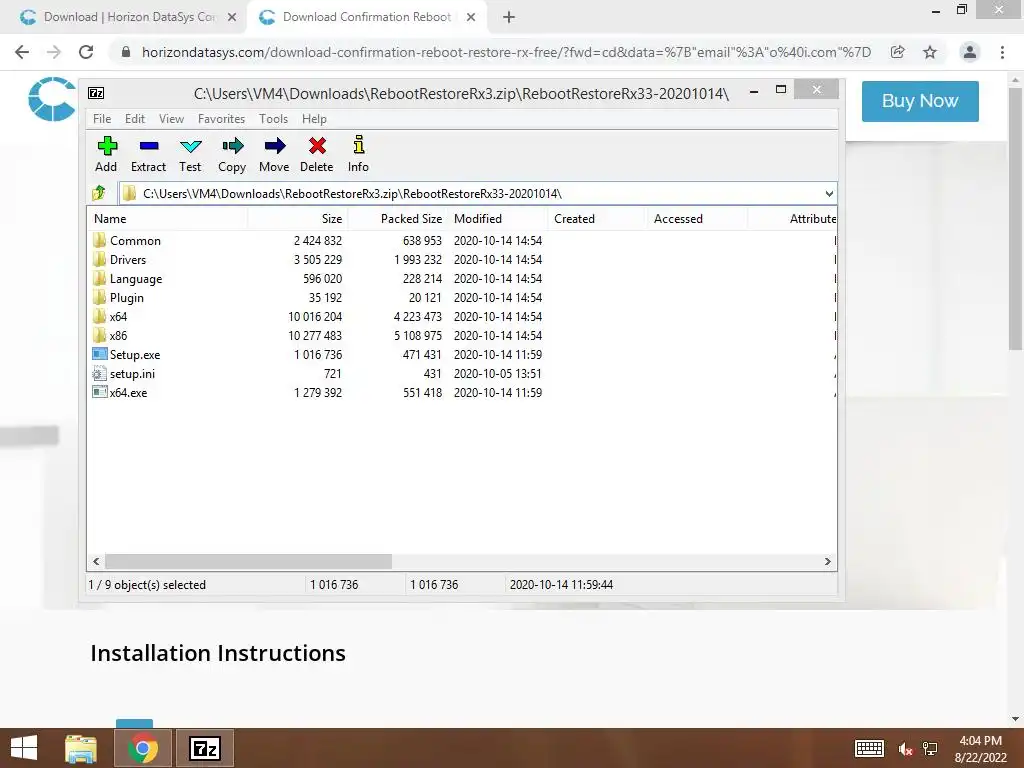The image size is (1024, 768).
Task: Bookmark this page with the star icon
Action: click(x=930, y=52)
